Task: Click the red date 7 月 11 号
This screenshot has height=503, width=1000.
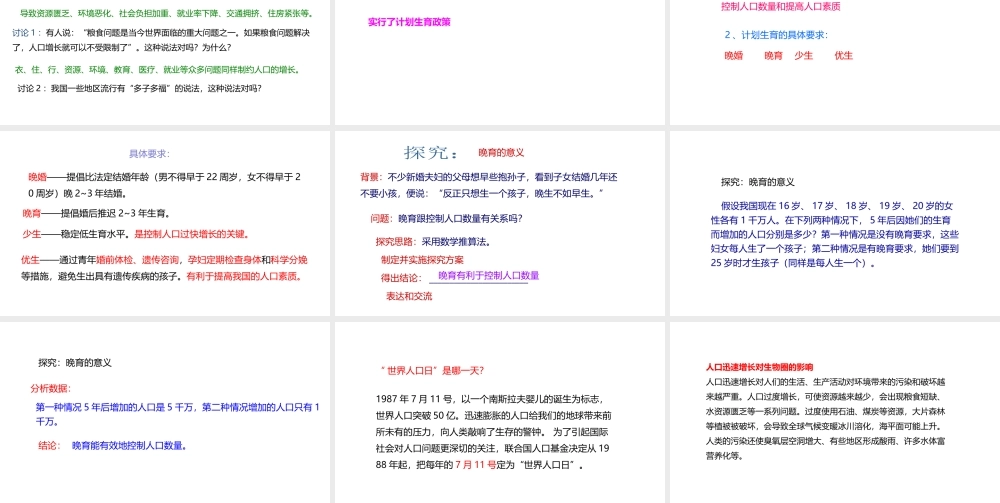Action: click(x=475, y=465)
